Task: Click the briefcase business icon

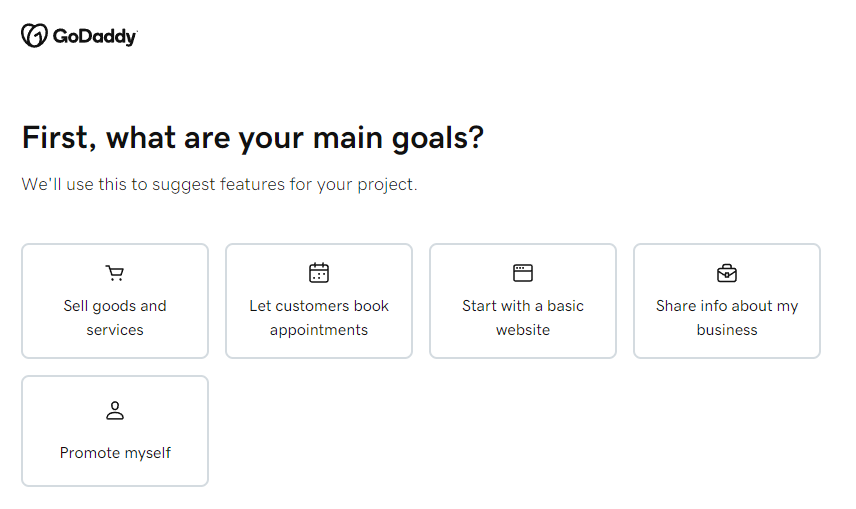Action: click(x=727, y=273)
